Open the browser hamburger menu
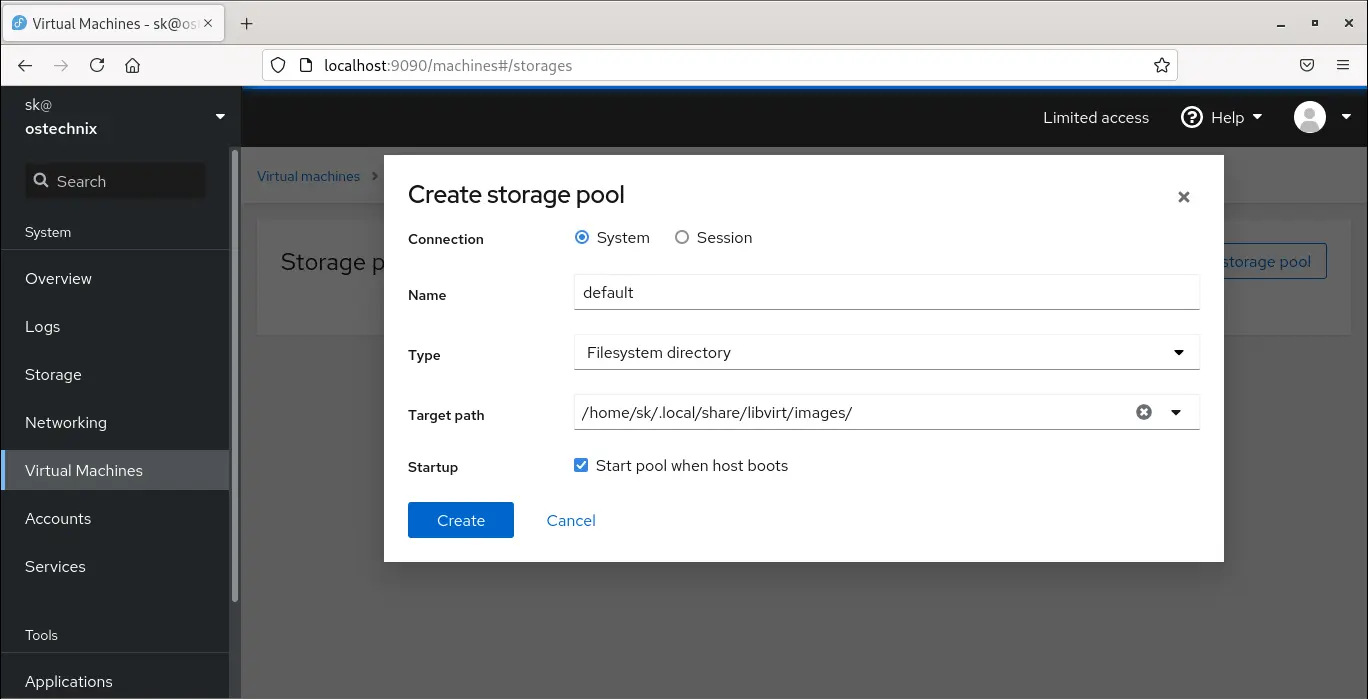This screenshot has height=699, width=1368. click(1343, 65)
